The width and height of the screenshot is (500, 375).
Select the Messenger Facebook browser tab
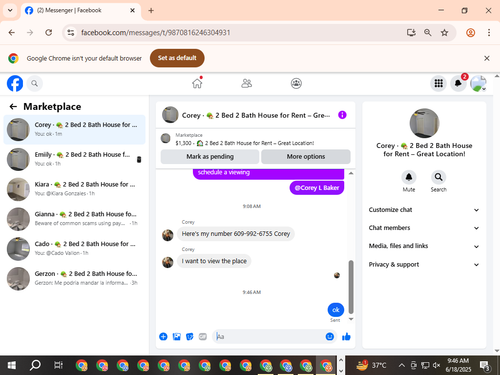80,10
